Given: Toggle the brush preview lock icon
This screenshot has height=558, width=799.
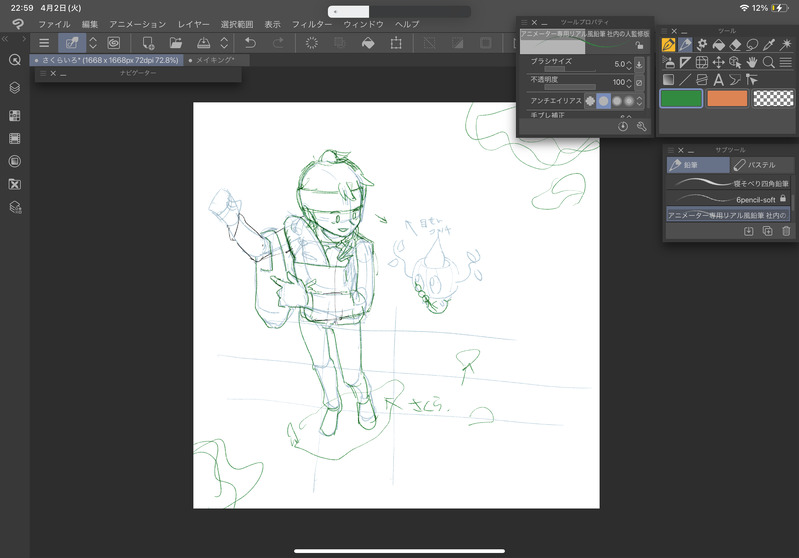Looking at the screenshot, I should pyautogui.click(x=640, y=46).
